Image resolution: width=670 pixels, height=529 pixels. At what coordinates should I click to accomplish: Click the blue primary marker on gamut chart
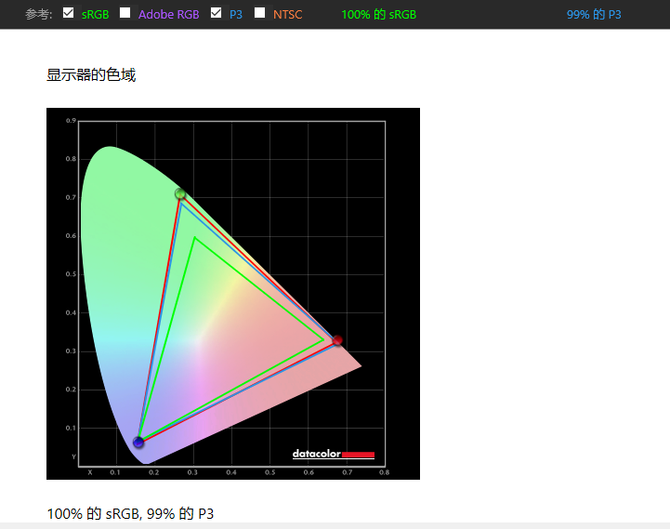pyautogui.click(x=138, y=442)
